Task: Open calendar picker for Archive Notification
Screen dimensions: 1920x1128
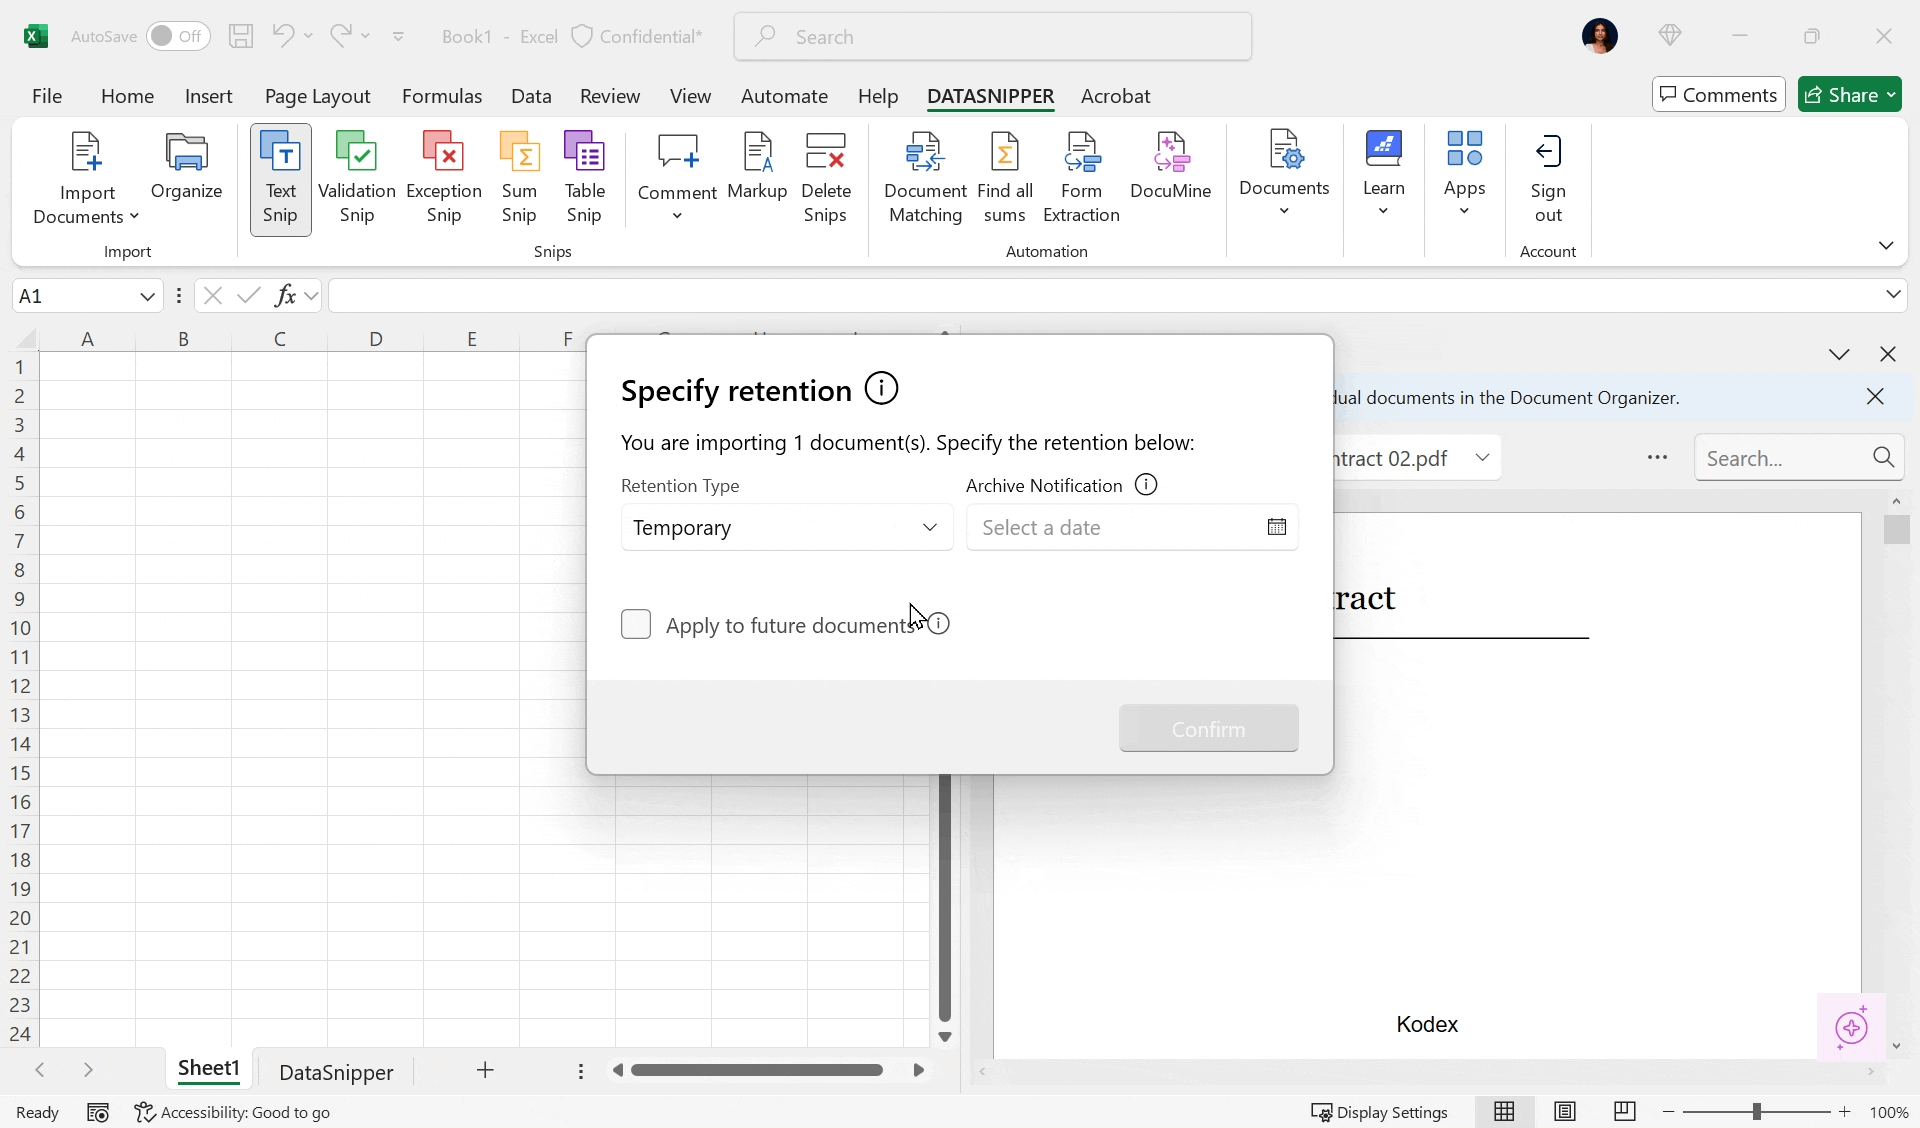Action: click(1276, 527)
